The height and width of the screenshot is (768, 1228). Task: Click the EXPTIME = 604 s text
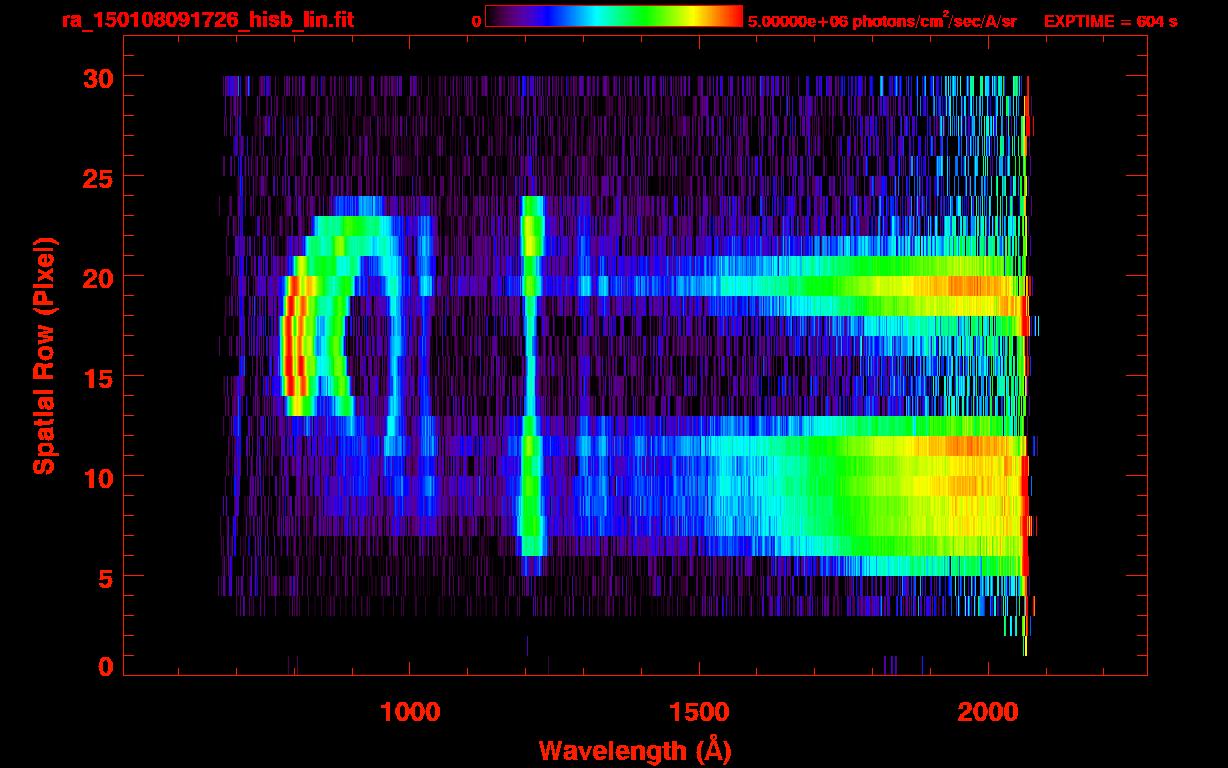point(1110,21)
